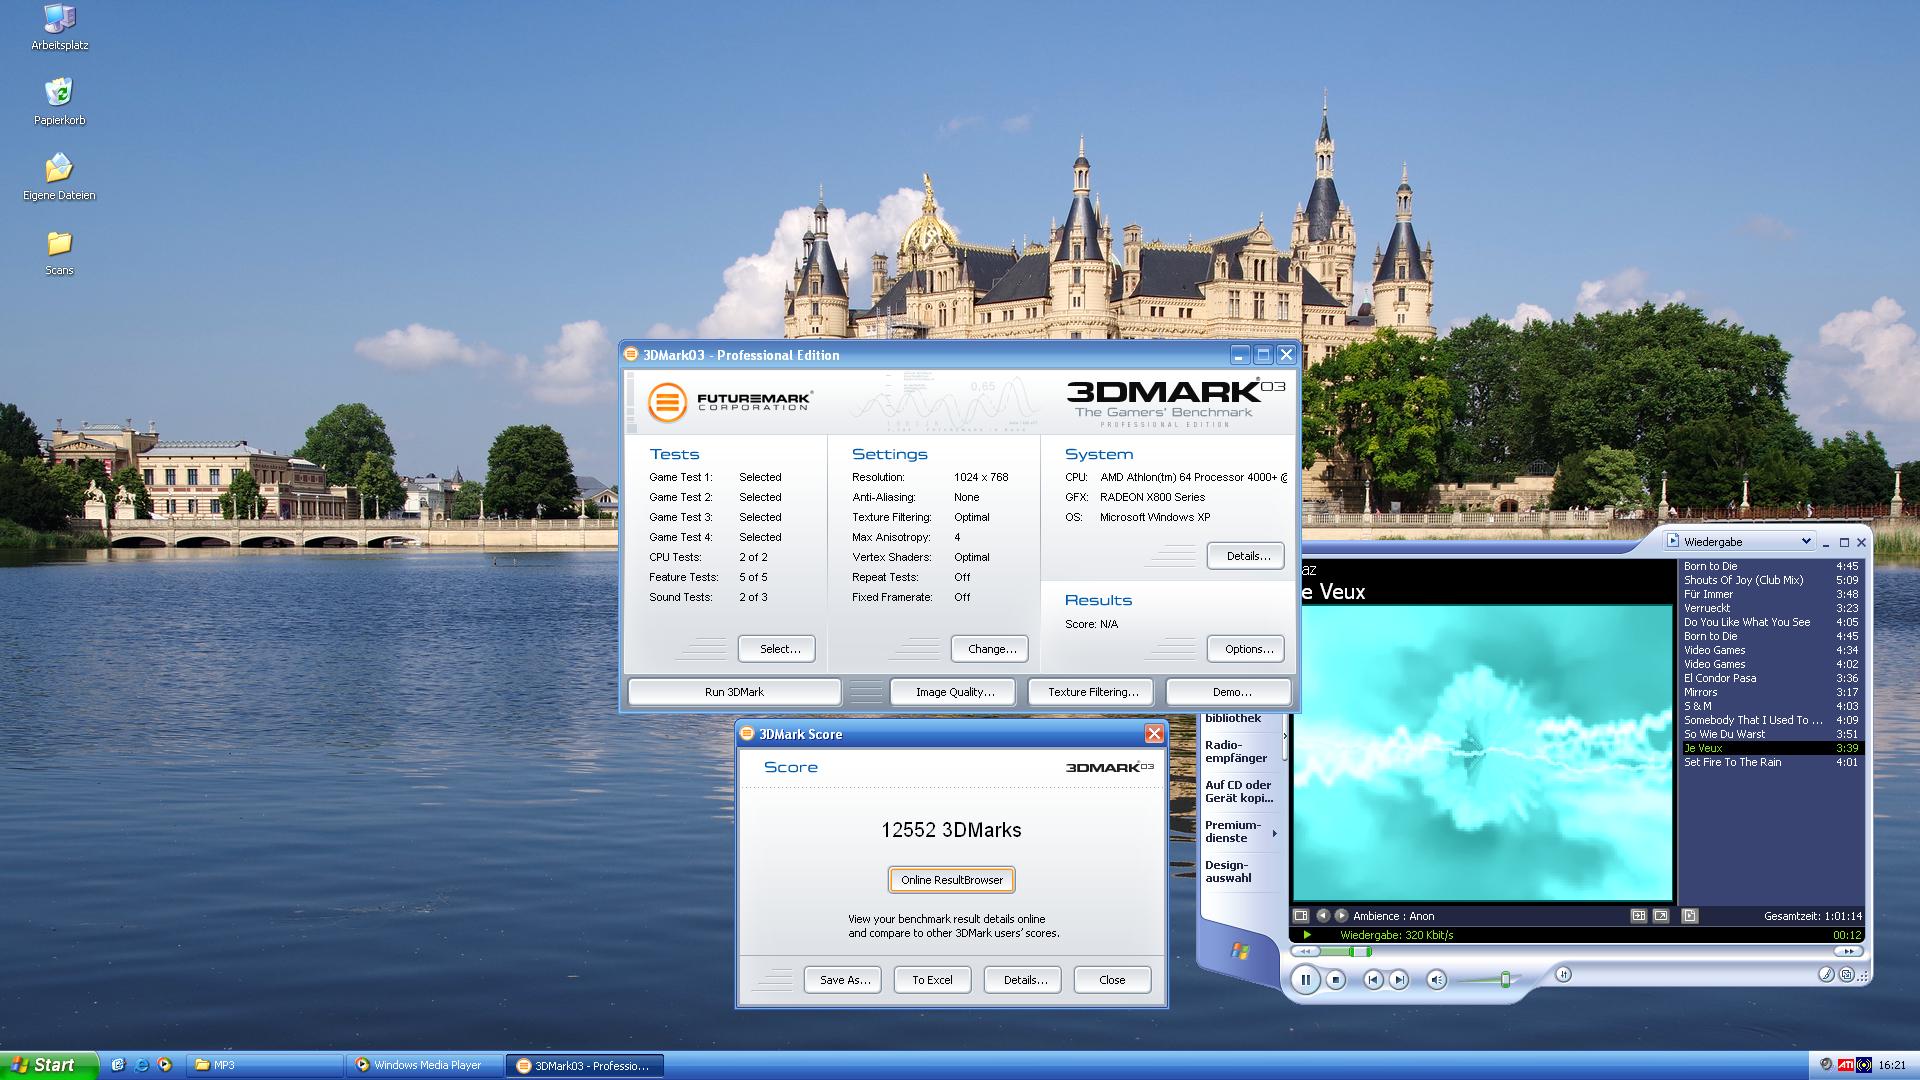Click the Media Player seek bar thumb

point(1360,951)
